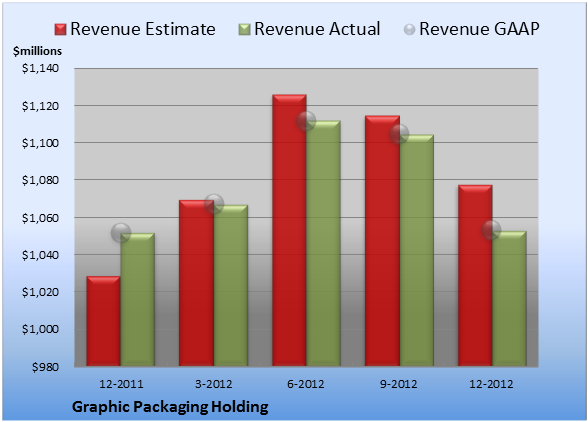The height and width of the screenshot is (422, 588).
Task: Select the green actual bar for 12-2011
Action: [x=138, y=300]
